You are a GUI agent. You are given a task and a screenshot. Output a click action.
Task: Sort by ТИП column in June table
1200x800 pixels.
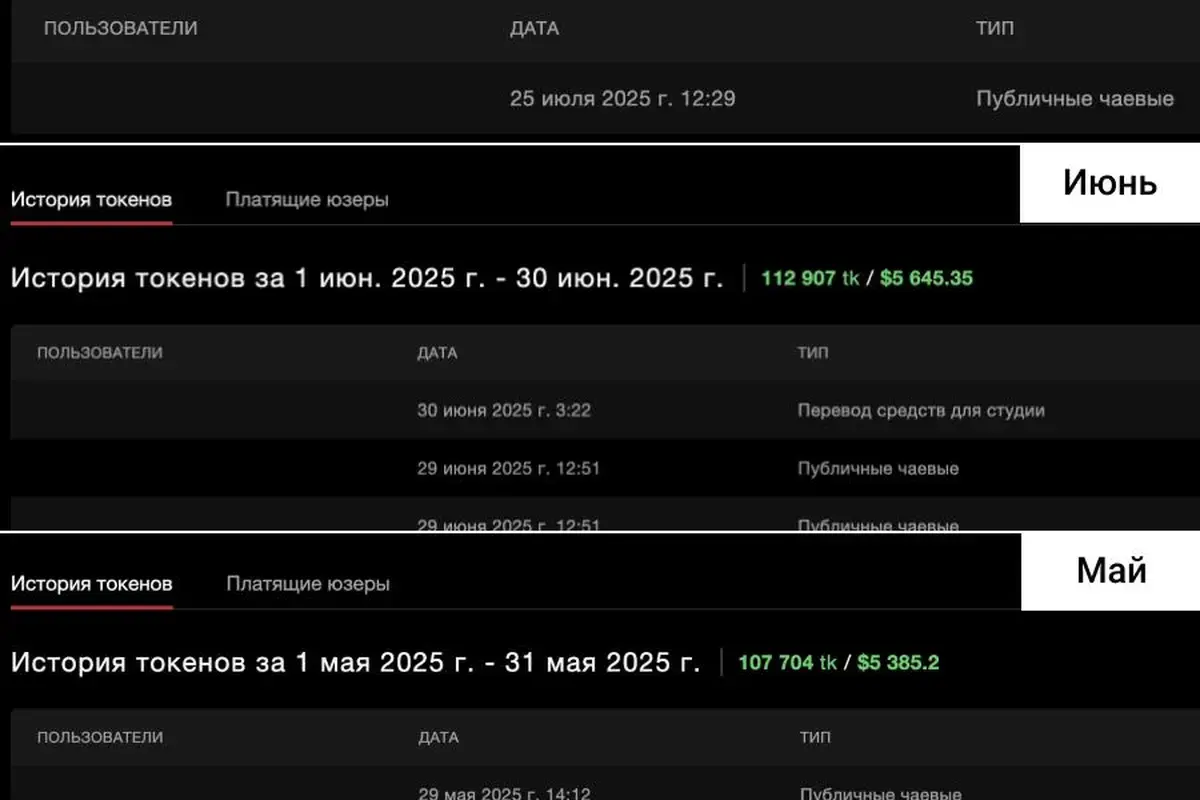[x=812, y=352]
